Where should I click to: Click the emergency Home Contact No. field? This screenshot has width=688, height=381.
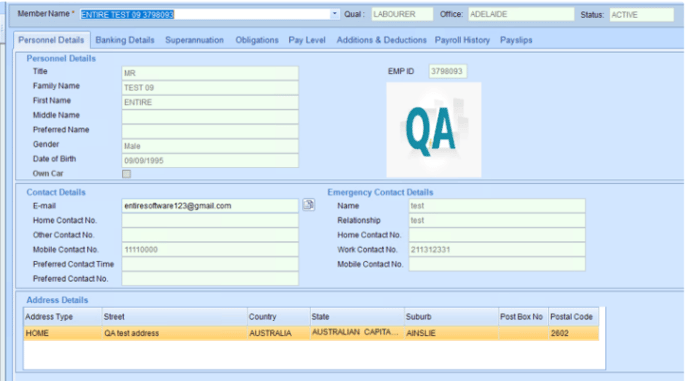point(497,235)
